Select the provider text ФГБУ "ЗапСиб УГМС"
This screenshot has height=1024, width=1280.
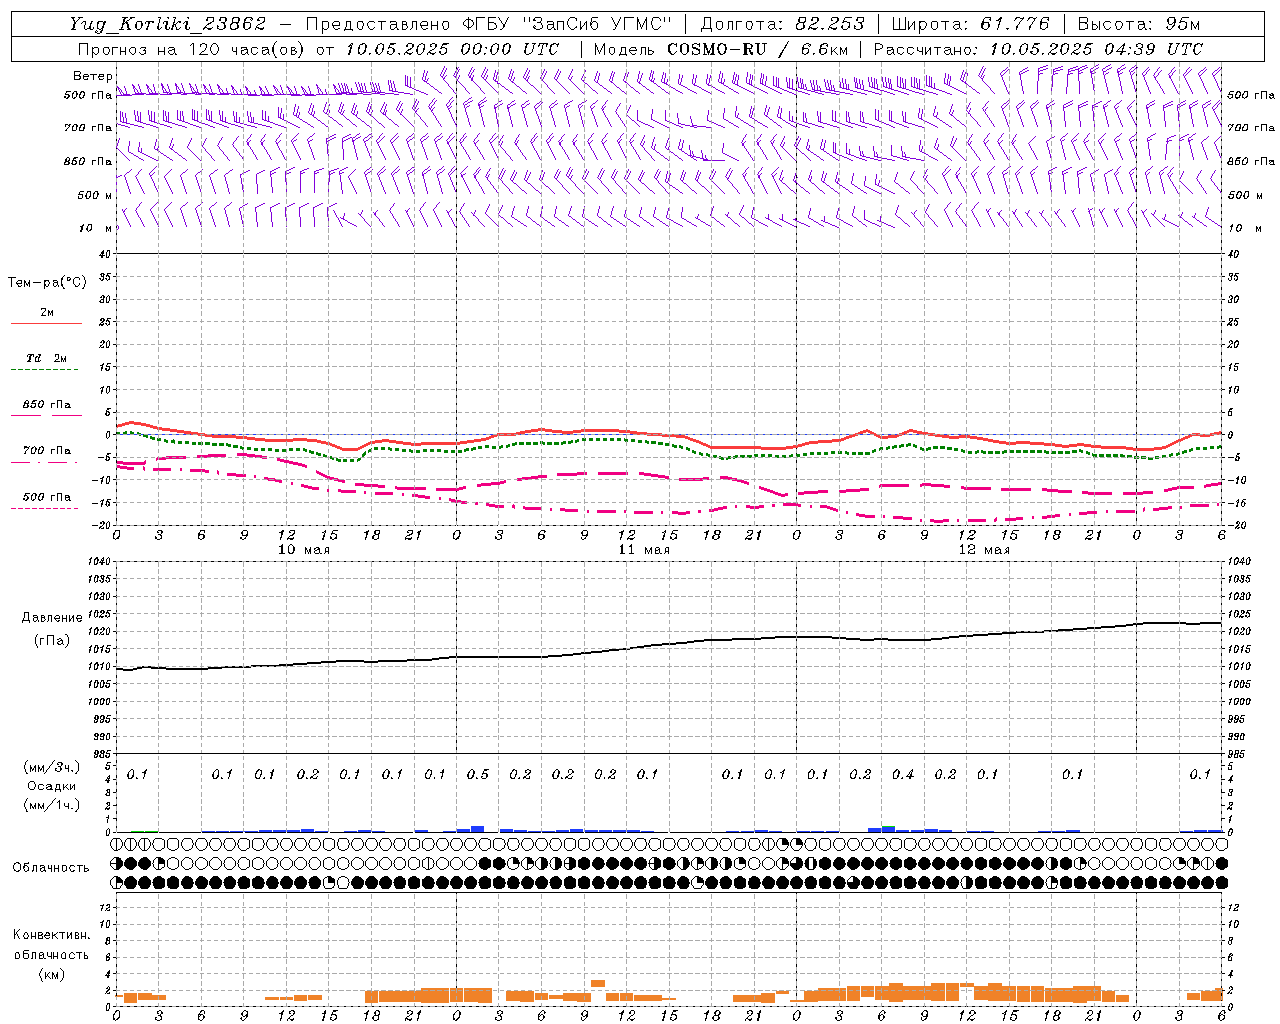pos(568,24)
